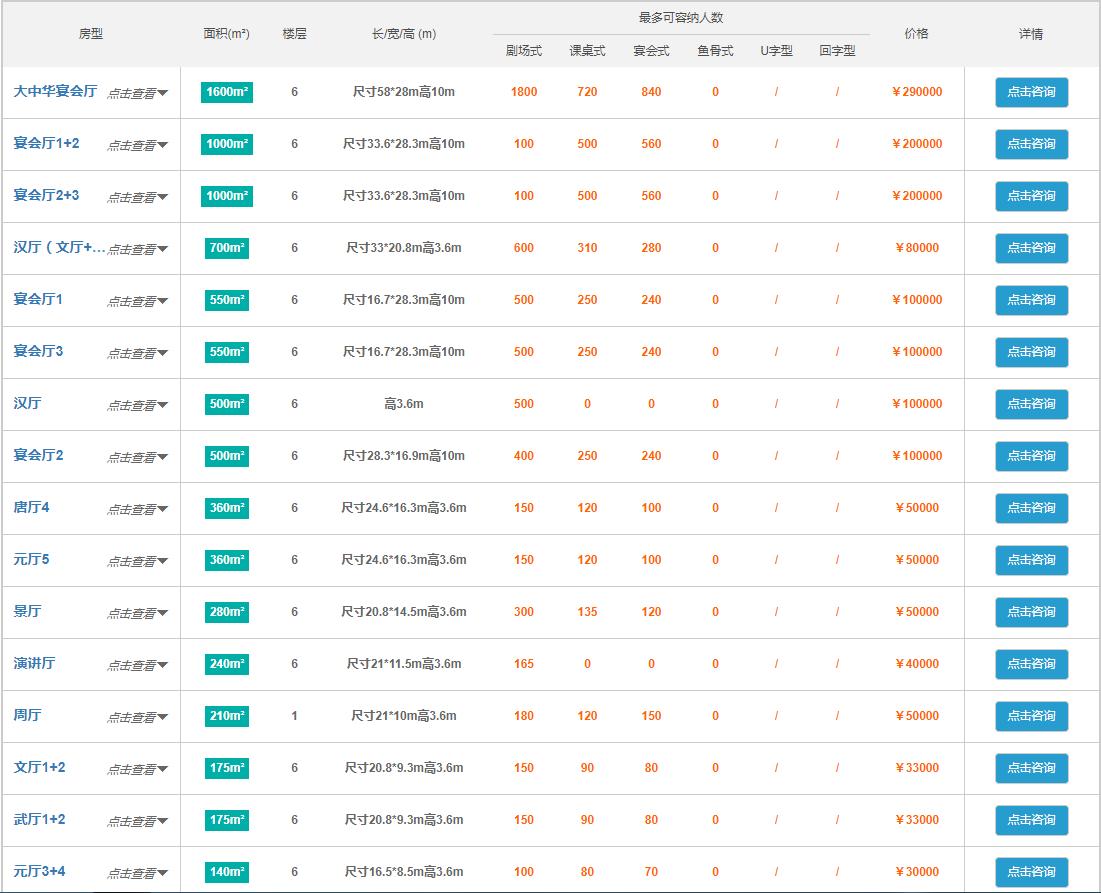
Task: Click 点击咨询 for 武厅1+2
Action: click(1031, 820)
